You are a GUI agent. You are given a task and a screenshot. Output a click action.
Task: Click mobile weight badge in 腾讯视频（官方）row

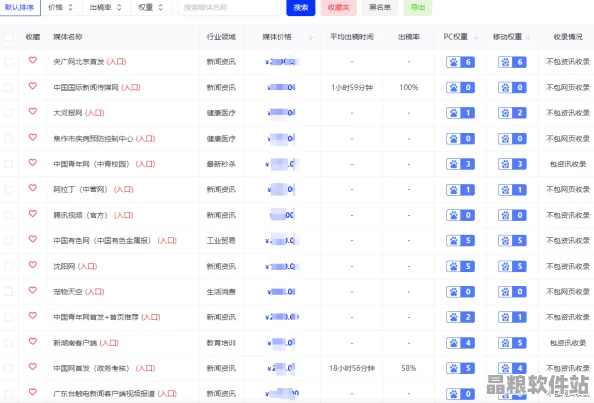click(x=512, y=215)
